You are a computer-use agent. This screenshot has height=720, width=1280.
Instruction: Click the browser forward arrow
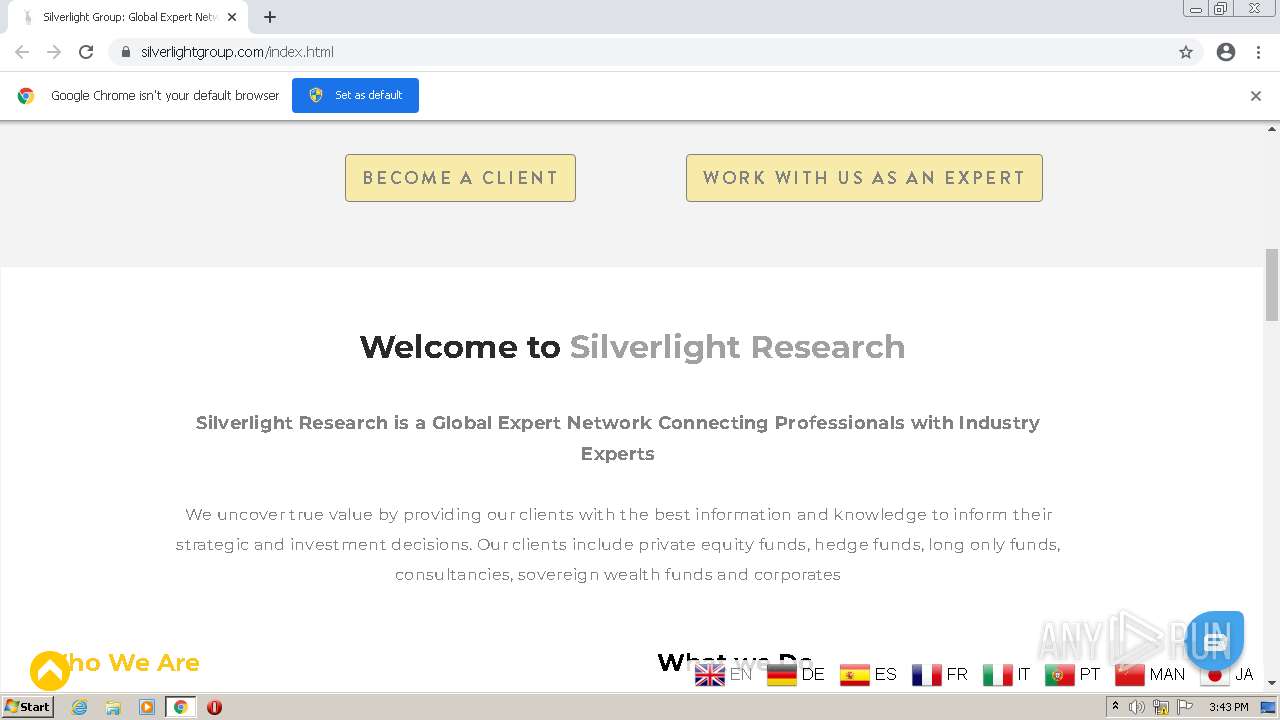tap(54, 52)
